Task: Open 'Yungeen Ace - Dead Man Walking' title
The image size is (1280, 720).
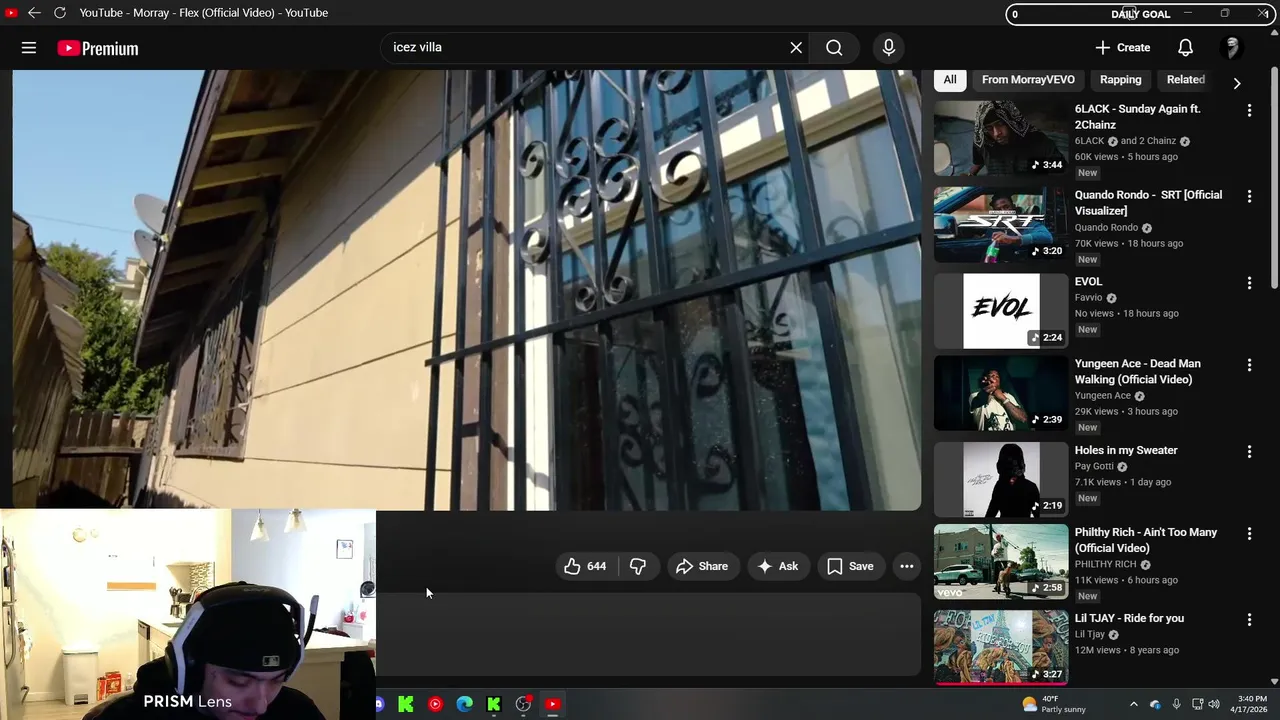Action: tap(1137, 371)
